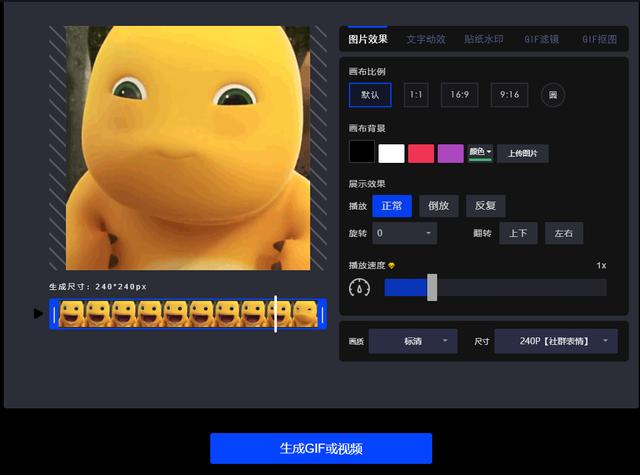The image size is (640, 475).
Task: Open the 画质 quality dropdown showing 标清
Action: pos(413,341)
